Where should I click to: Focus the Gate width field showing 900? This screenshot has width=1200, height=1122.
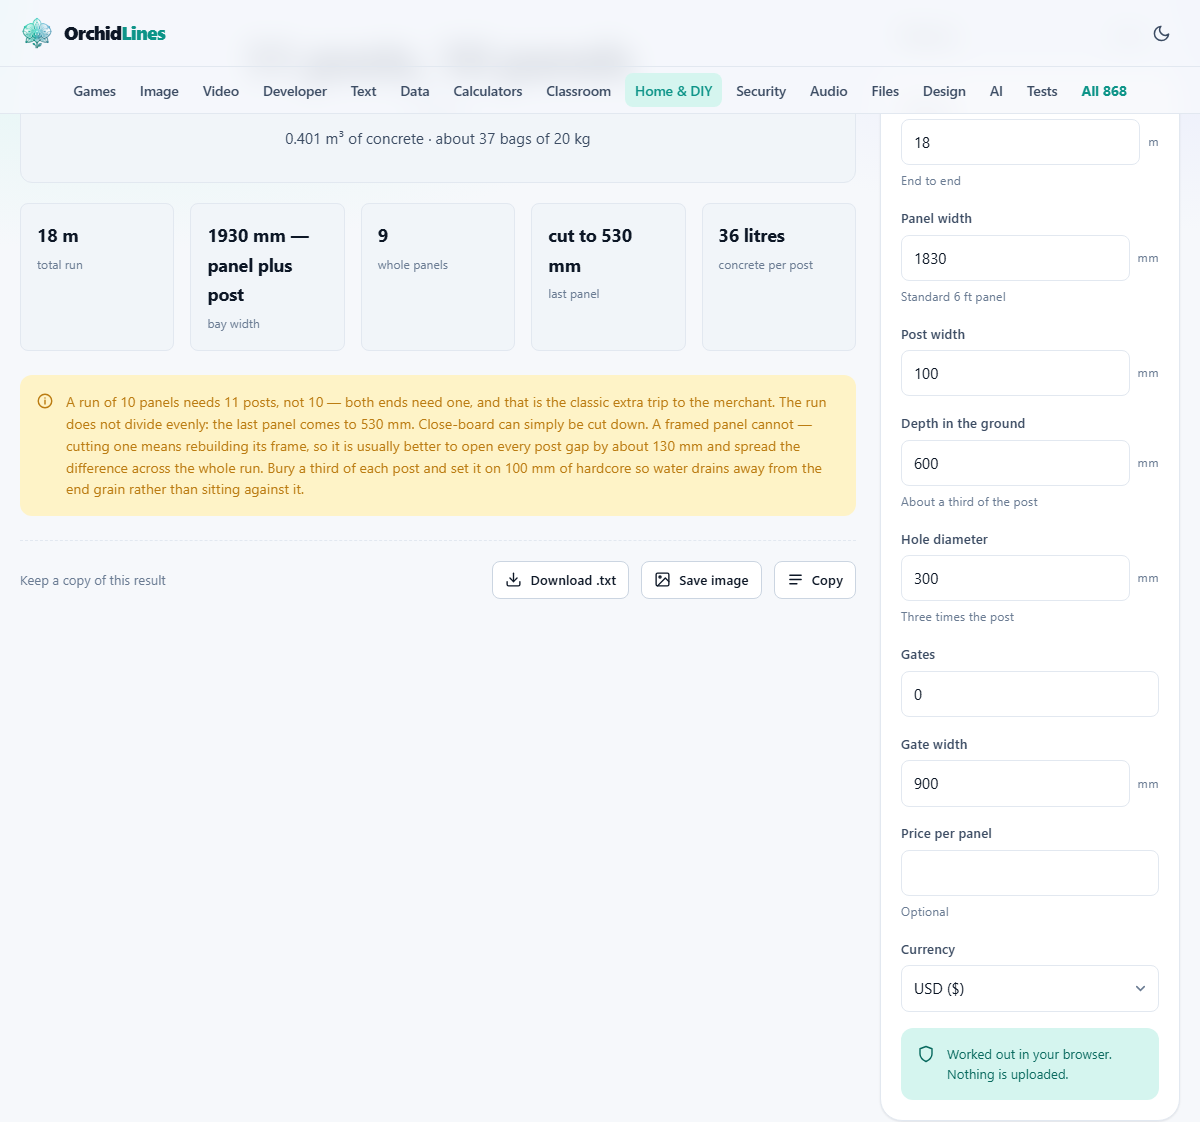(1015, 783)
